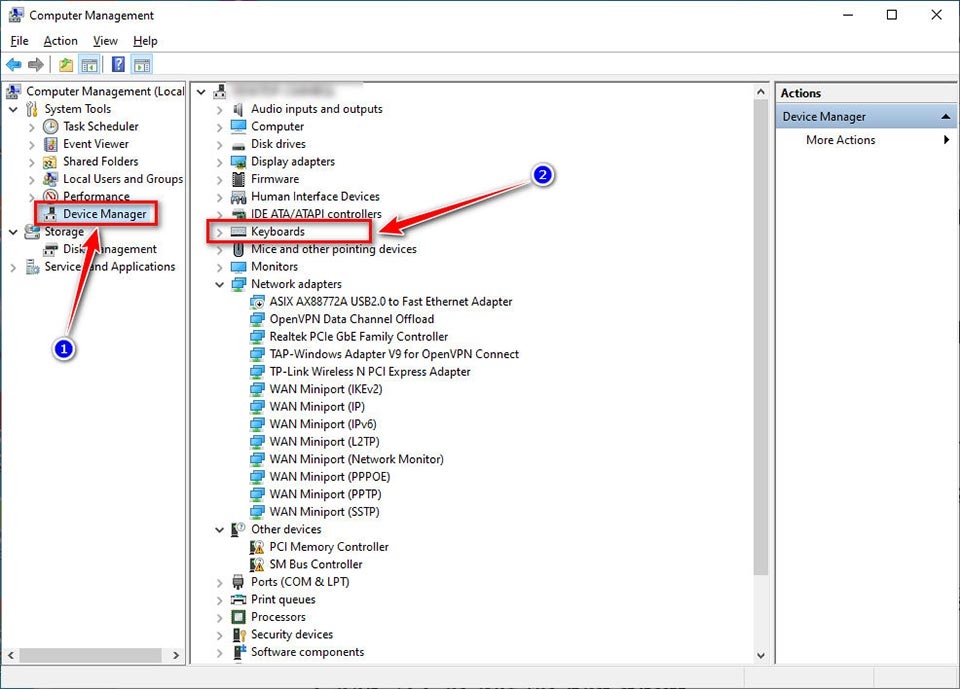Select the Keyboards device category
Viewport: 960px width, 689px height.
tap(277, 232)
